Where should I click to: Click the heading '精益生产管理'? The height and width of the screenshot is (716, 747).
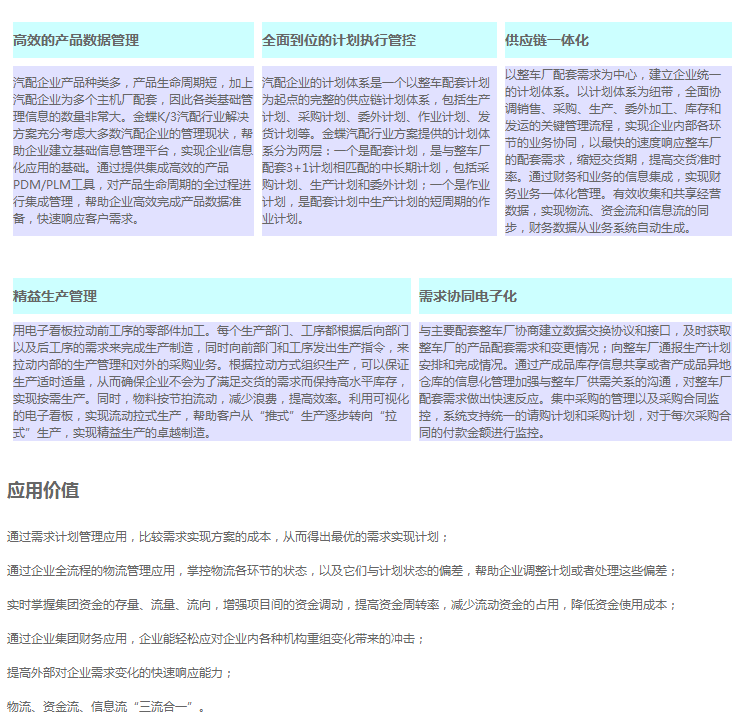(55, 296)
